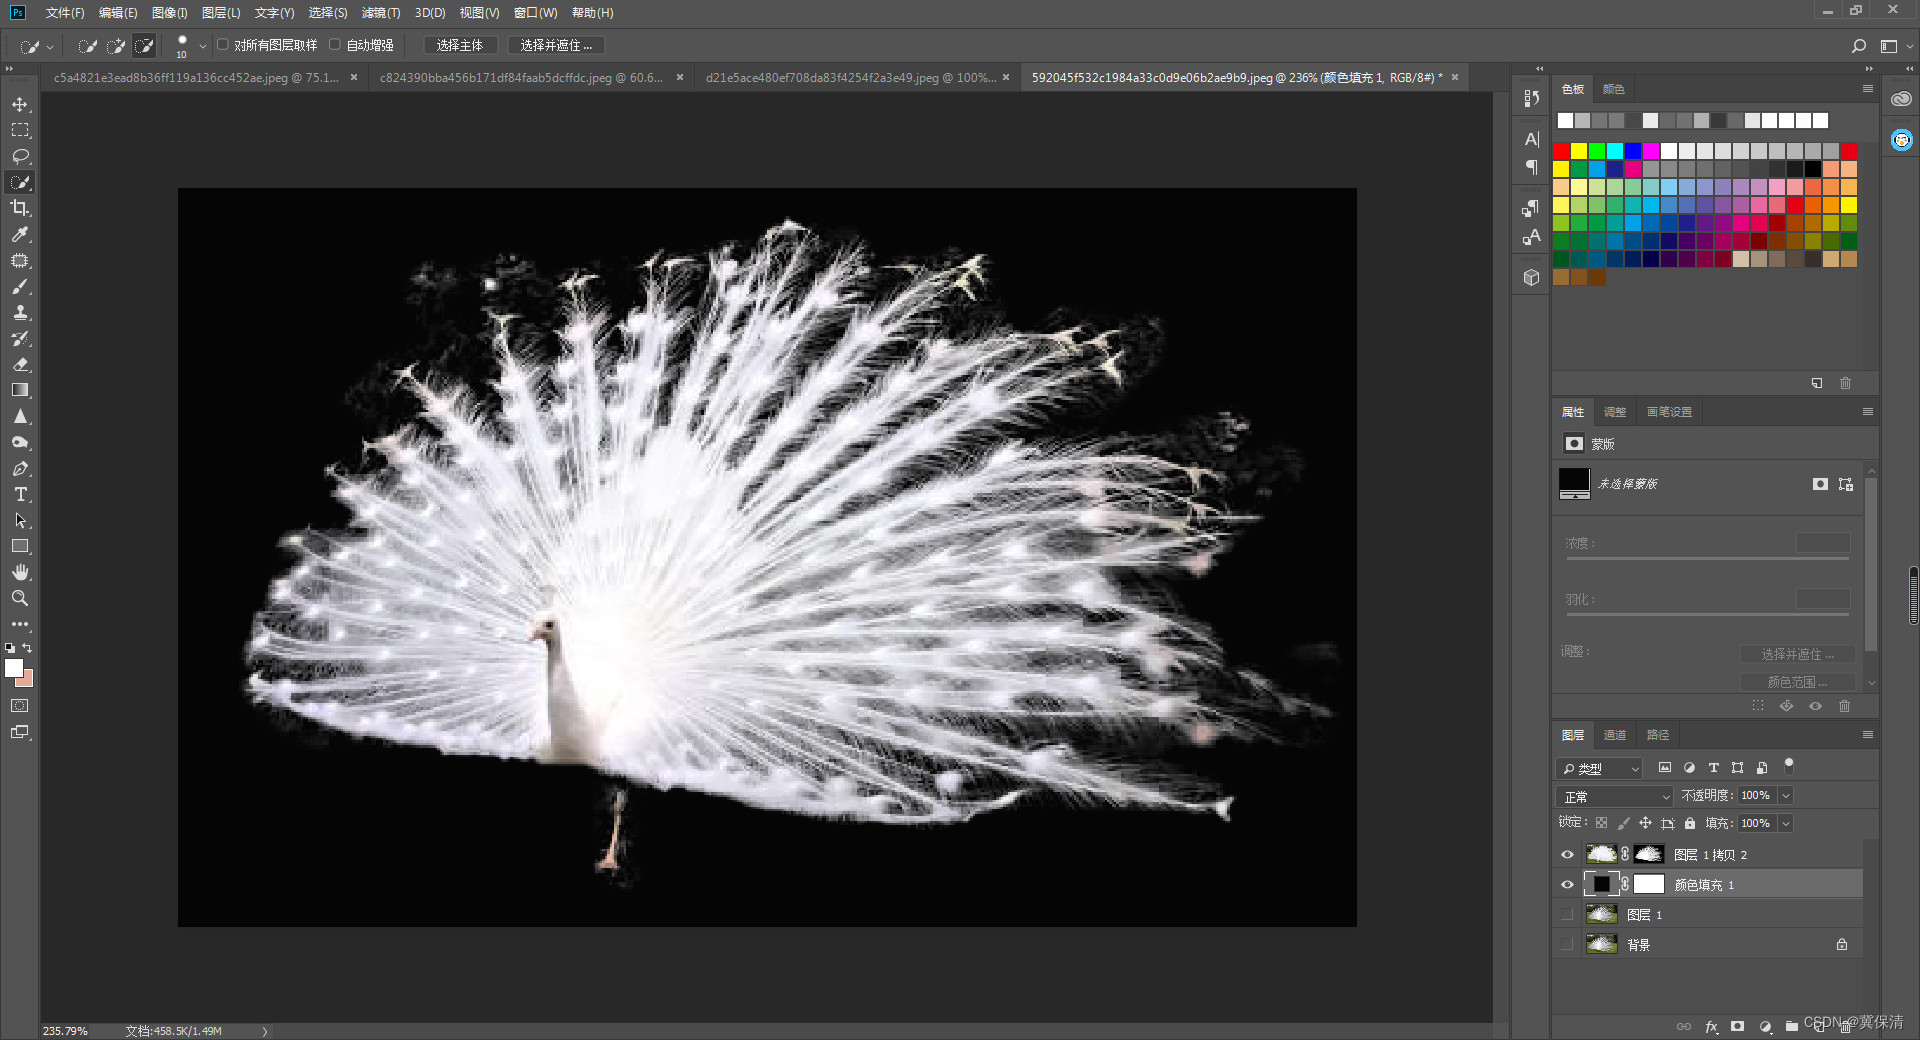
Task: Hide the 图层 1 拷贝 2 layer
Action: coord(1567,855)
